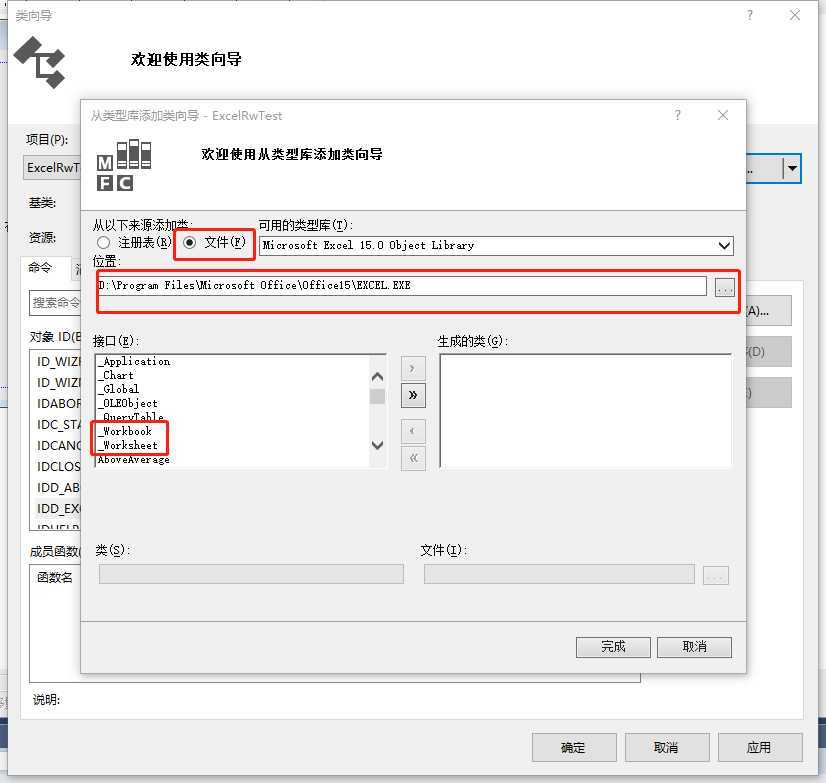Click the interface list scroll-up arrow
This screenshot has width=826, height=783.
[x=377, y=377]
